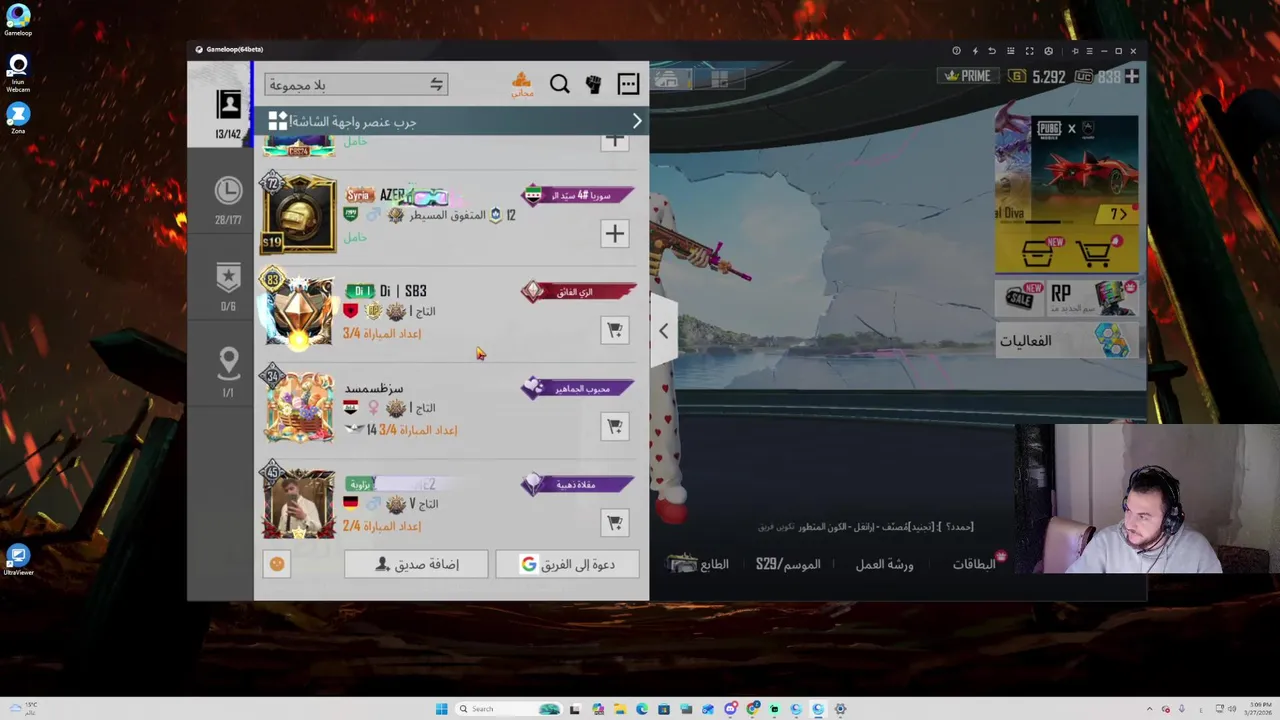This screenshot has width=1280, height=720.
Task: Open the taskbar clock and date
Action: [1258, 709]
